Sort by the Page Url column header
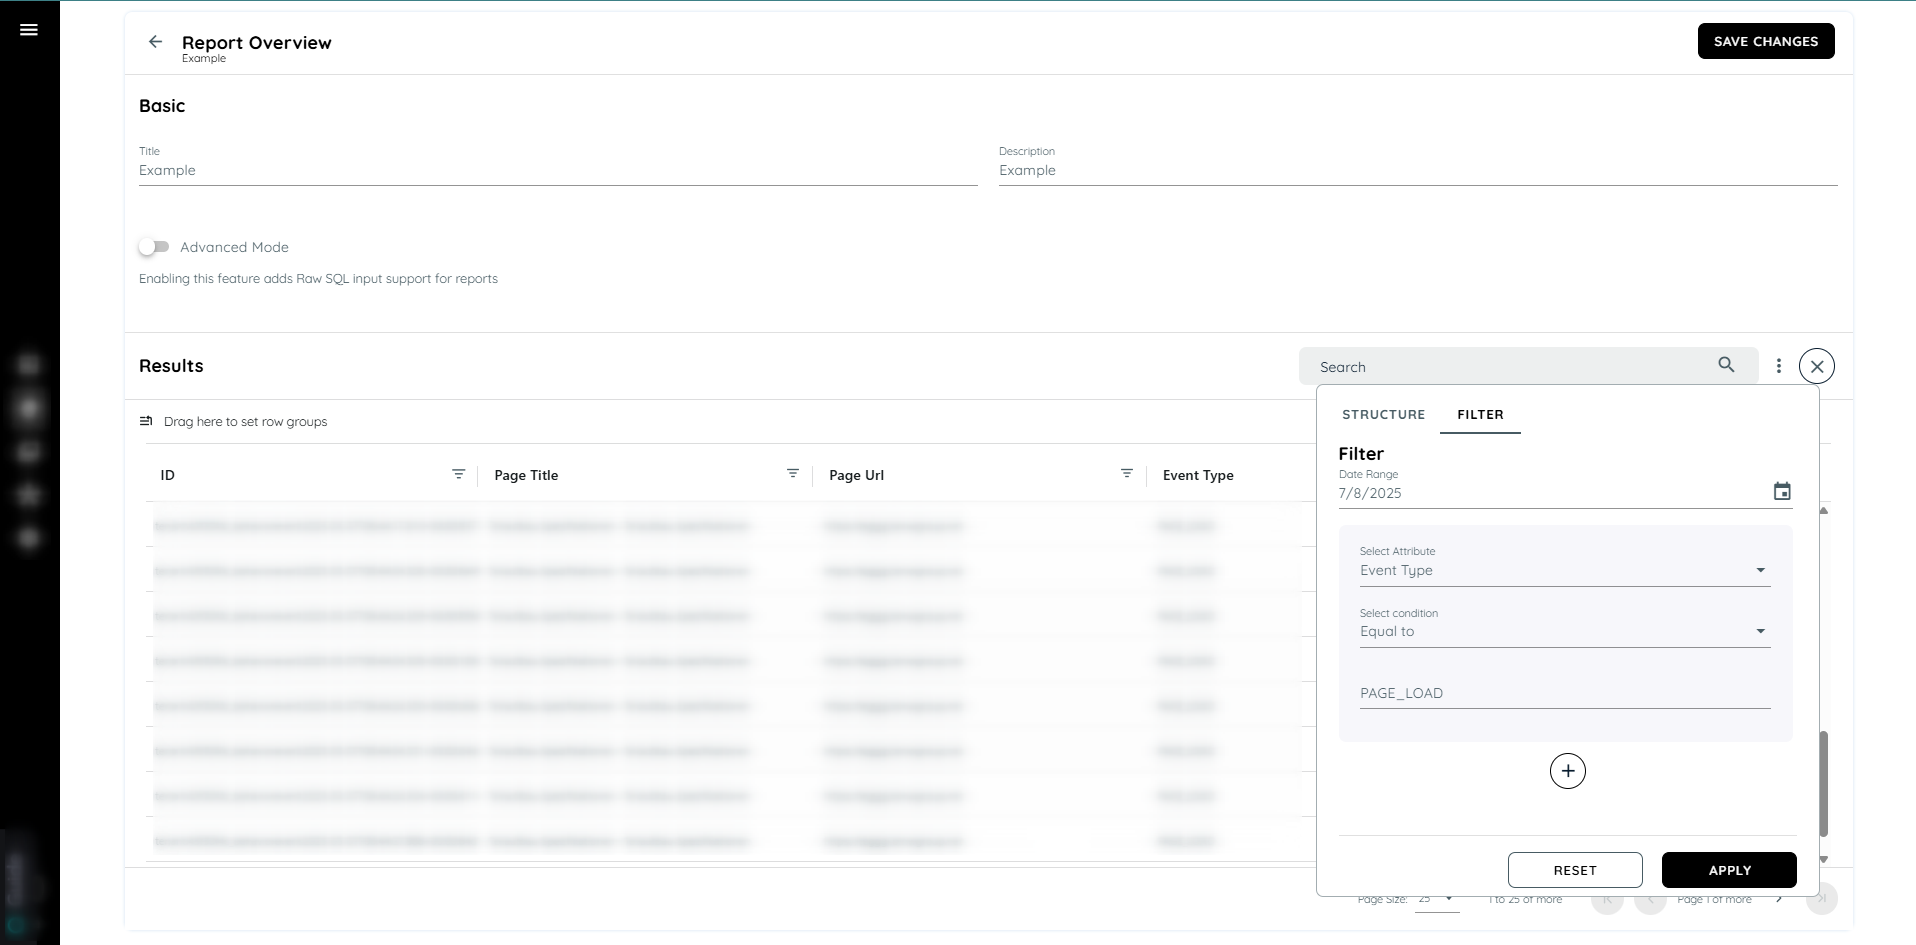The width and height of the screenshot is (1916, 945). point(856,475)
